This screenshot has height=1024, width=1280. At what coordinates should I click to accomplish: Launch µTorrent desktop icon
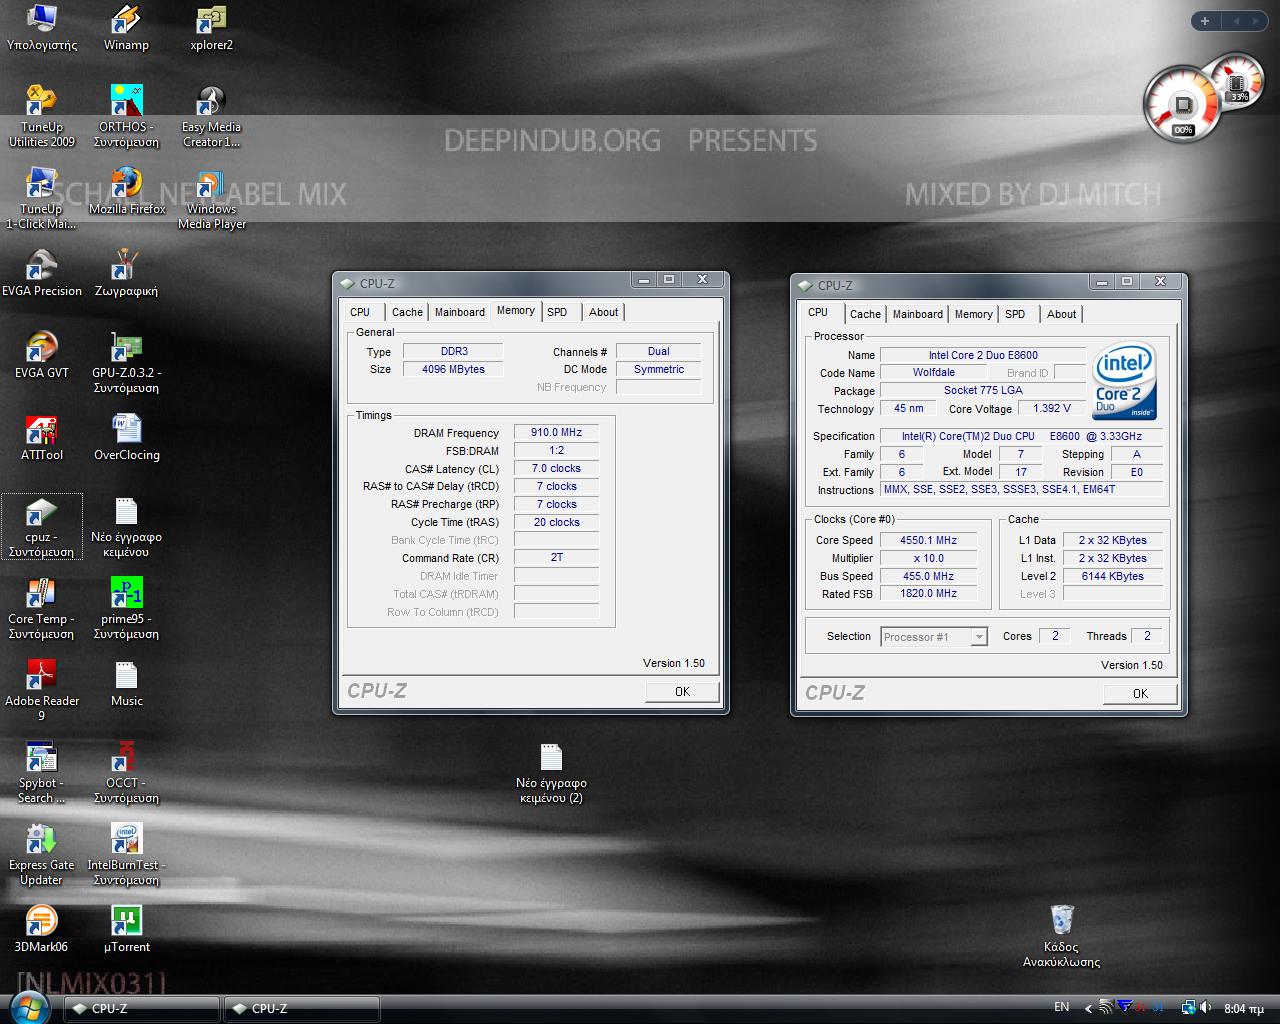(x=127, y=929)
